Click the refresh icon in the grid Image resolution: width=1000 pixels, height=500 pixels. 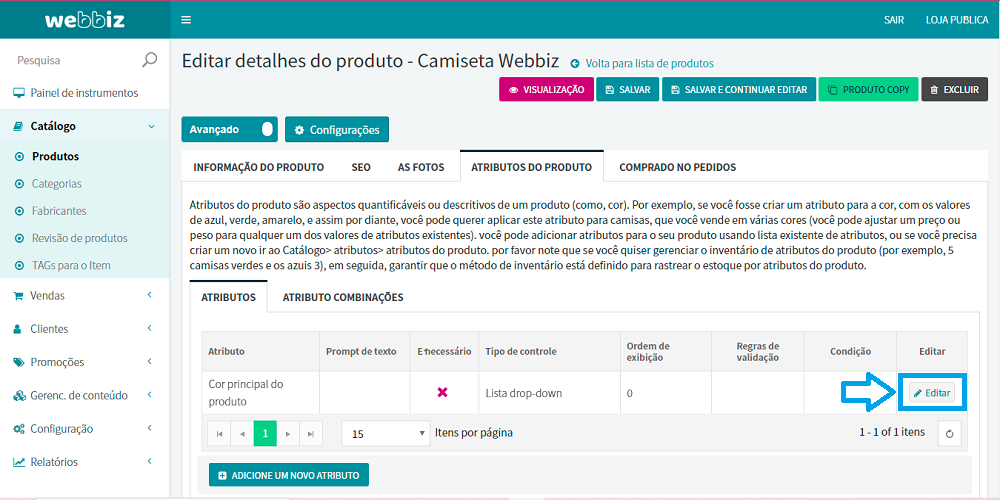coord(951,433)
